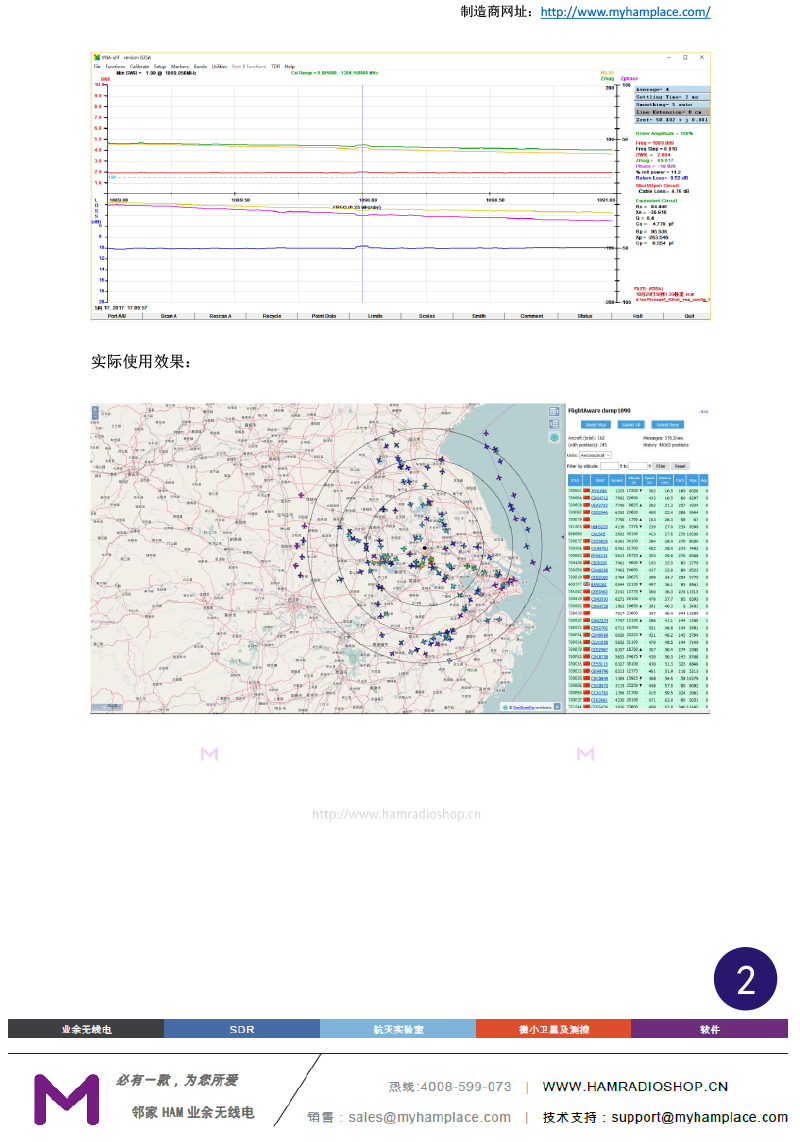Click the black receiver dot on map

coord(425,548)
